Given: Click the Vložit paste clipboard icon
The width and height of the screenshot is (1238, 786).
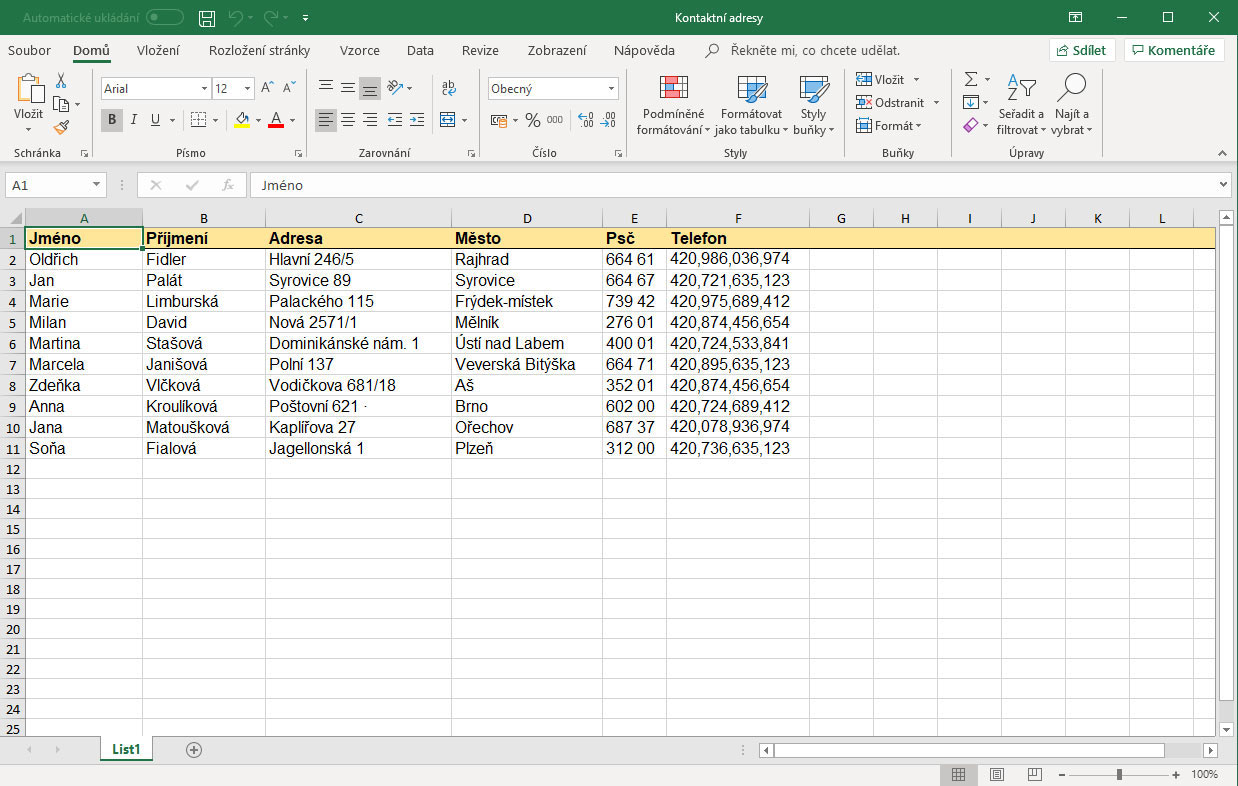Looking at the screenshot, I should [29, 88].
